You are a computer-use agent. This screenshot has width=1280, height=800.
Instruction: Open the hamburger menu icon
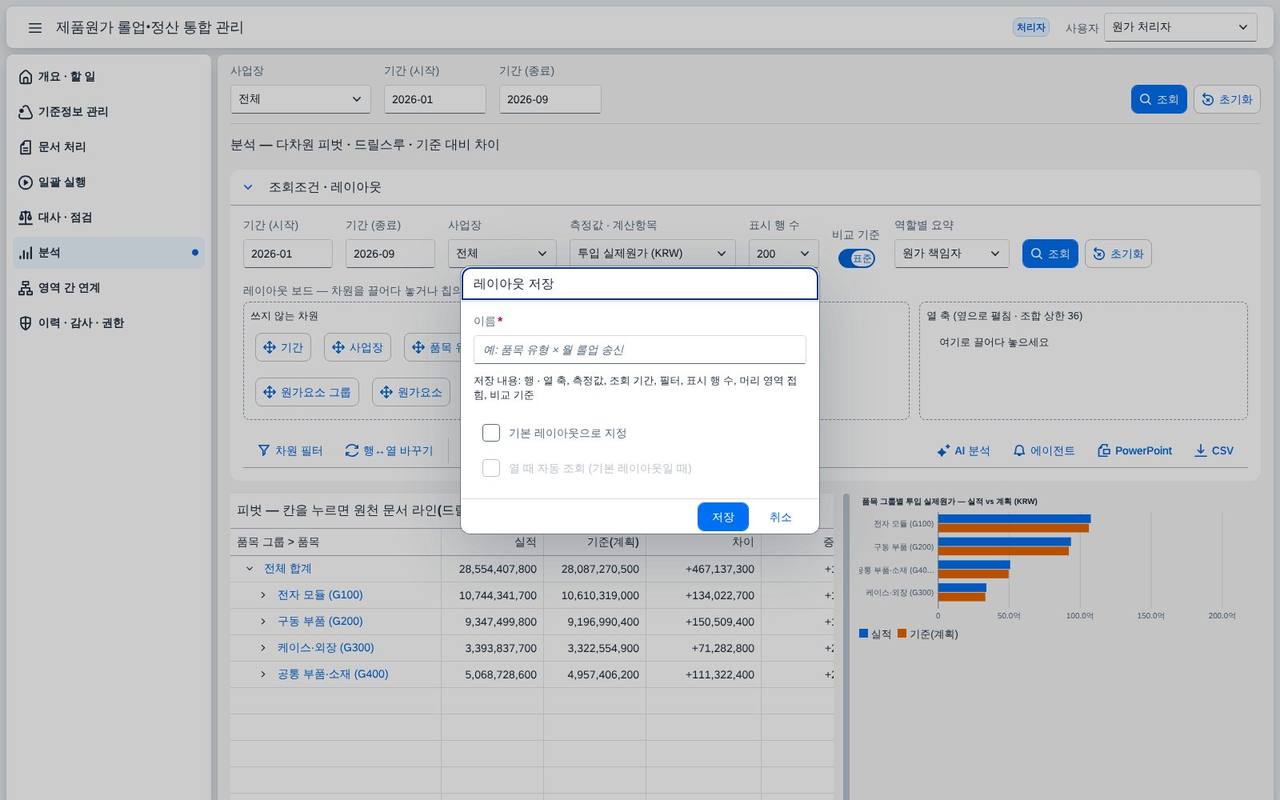pyautogui.click(x=35, y=28)
